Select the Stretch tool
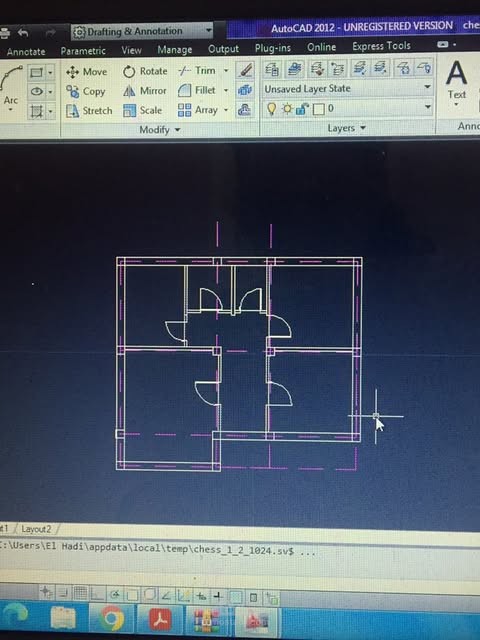This screenshot has width=480, height=640. [89, 111]
